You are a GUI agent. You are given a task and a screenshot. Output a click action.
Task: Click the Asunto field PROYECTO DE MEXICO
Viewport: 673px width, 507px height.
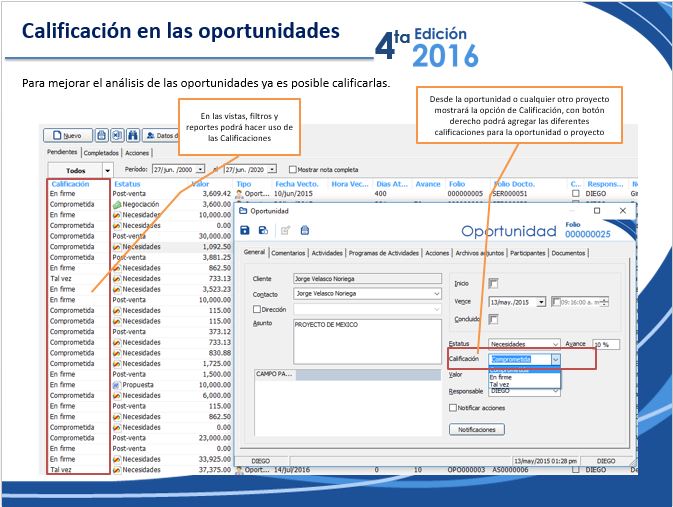(x=367, y=342)
